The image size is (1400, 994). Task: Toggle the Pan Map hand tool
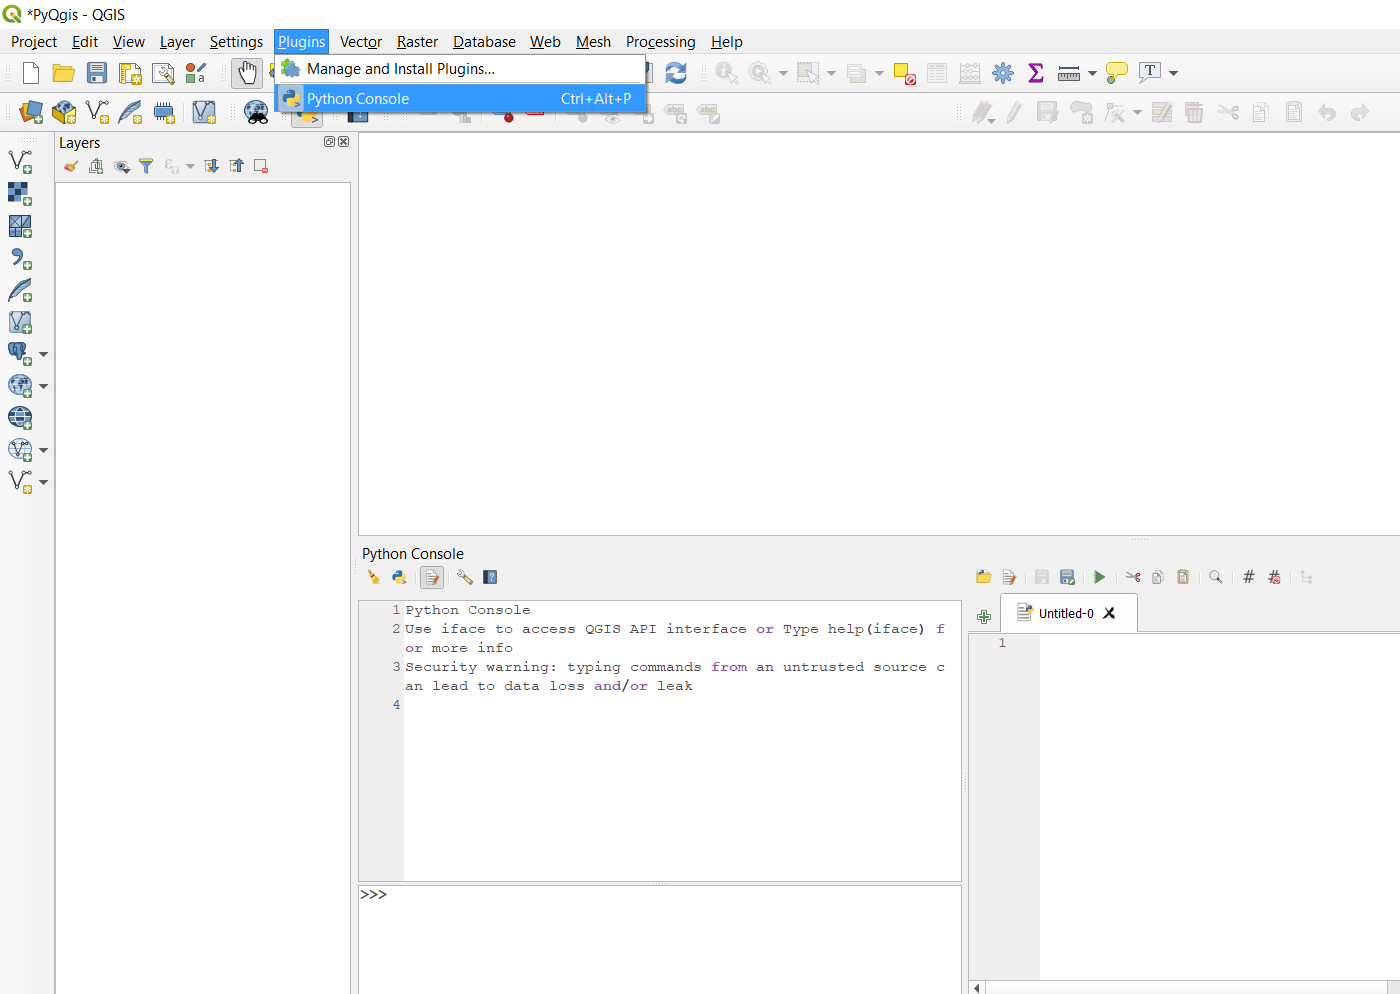click(247, 73)
